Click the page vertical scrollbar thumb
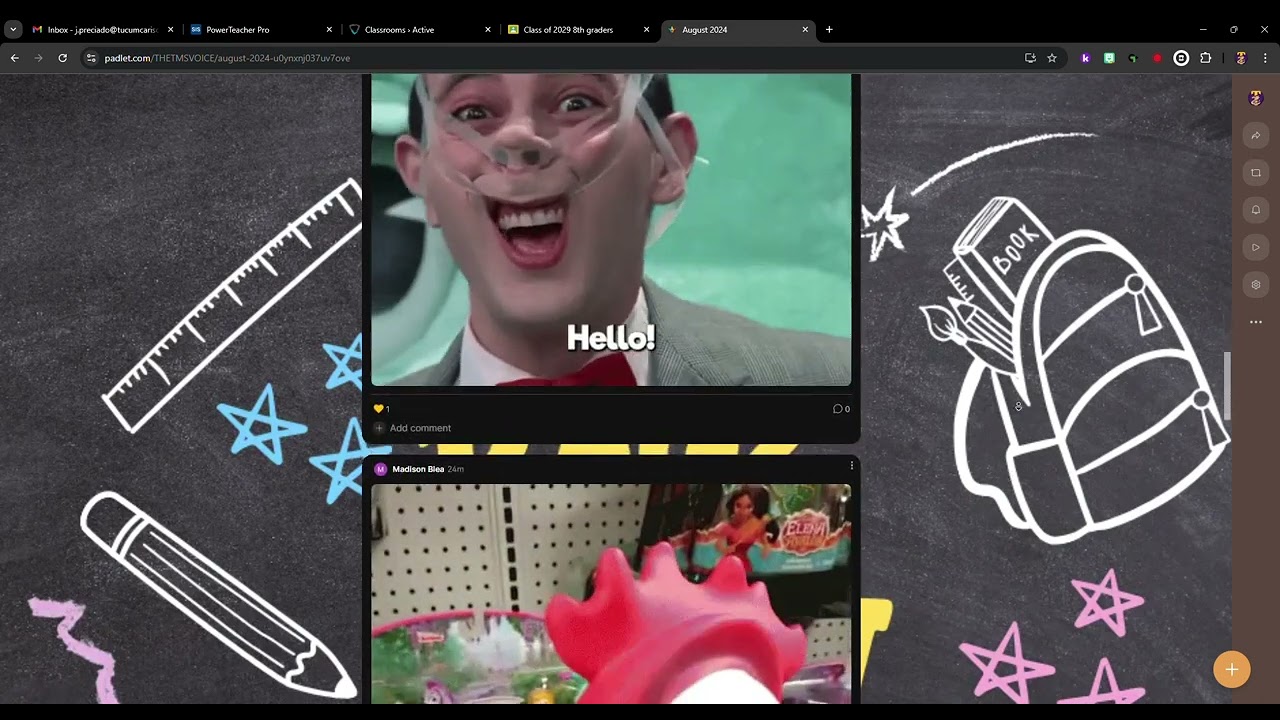The image size is (1280, 720). [1228, 386]
